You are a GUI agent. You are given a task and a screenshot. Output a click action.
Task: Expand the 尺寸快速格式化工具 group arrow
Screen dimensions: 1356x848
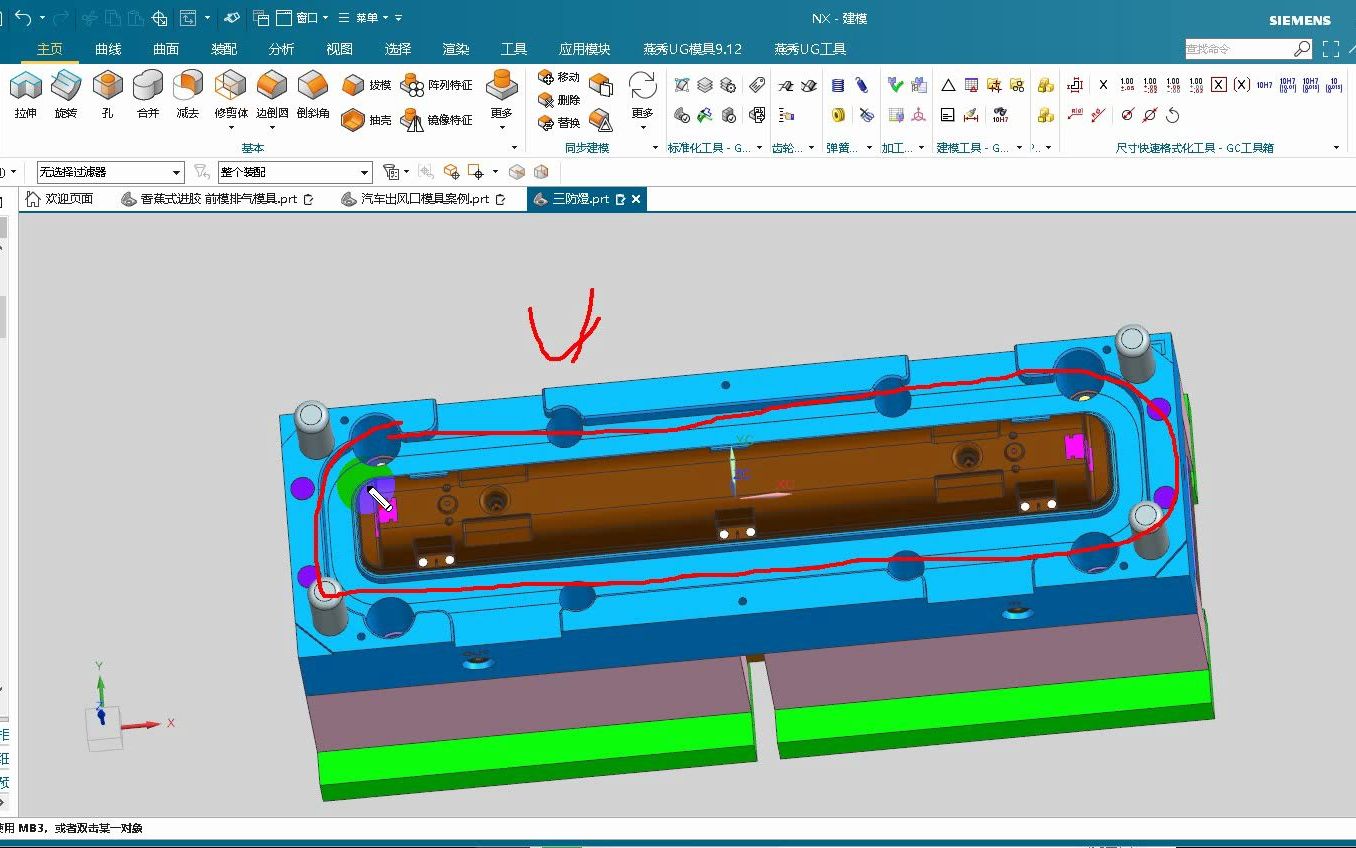[1336, 148]
